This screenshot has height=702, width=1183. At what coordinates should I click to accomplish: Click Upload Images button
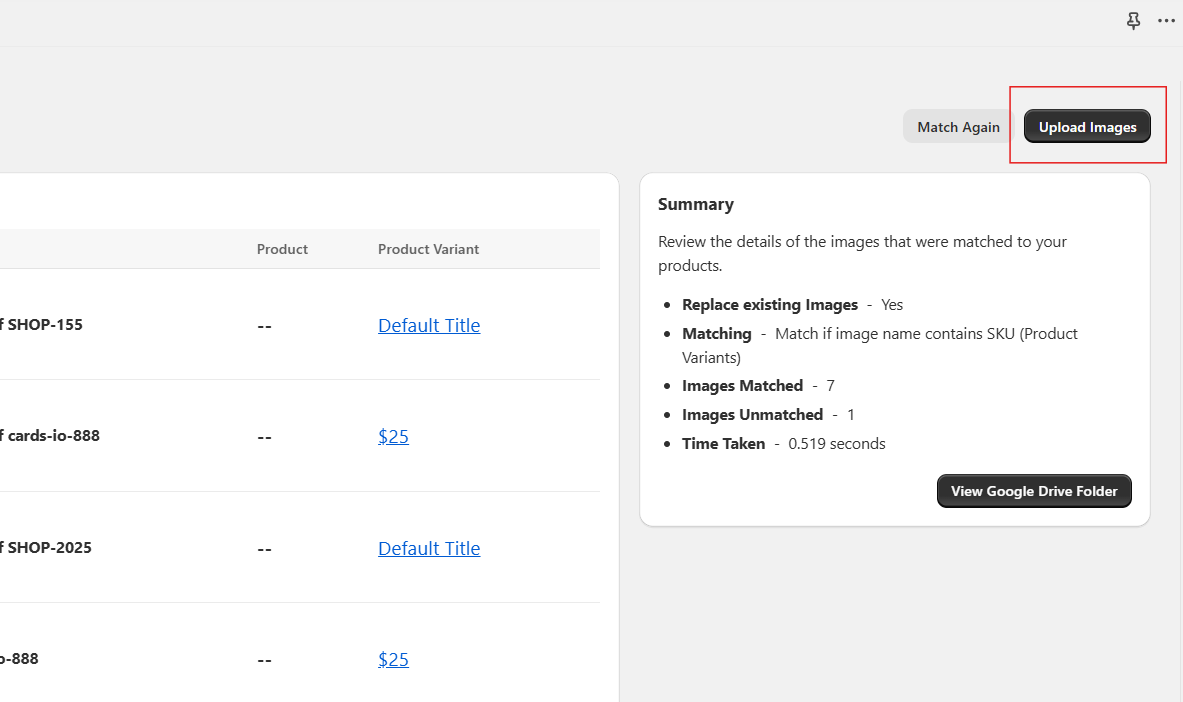click(x=1087, y=126)
